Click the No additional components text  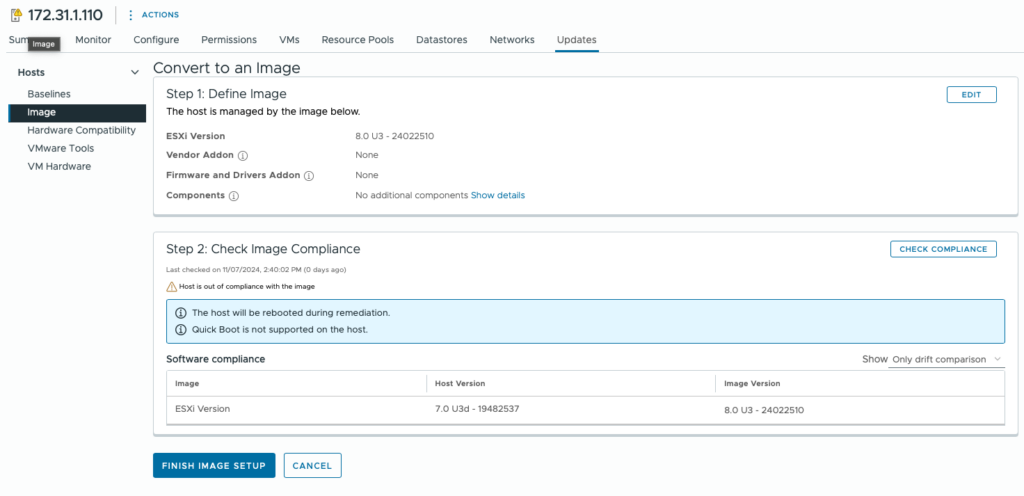[x=411, y=195]
